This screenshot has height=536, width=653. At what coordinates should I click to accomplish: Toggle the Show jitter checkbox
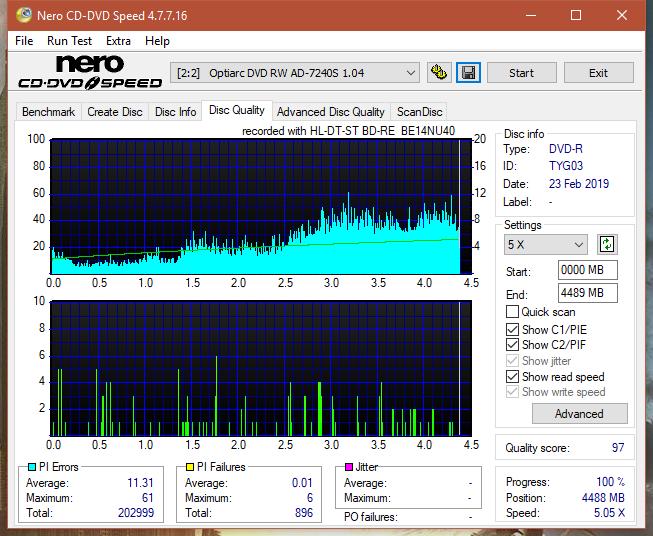click(512, 361)
